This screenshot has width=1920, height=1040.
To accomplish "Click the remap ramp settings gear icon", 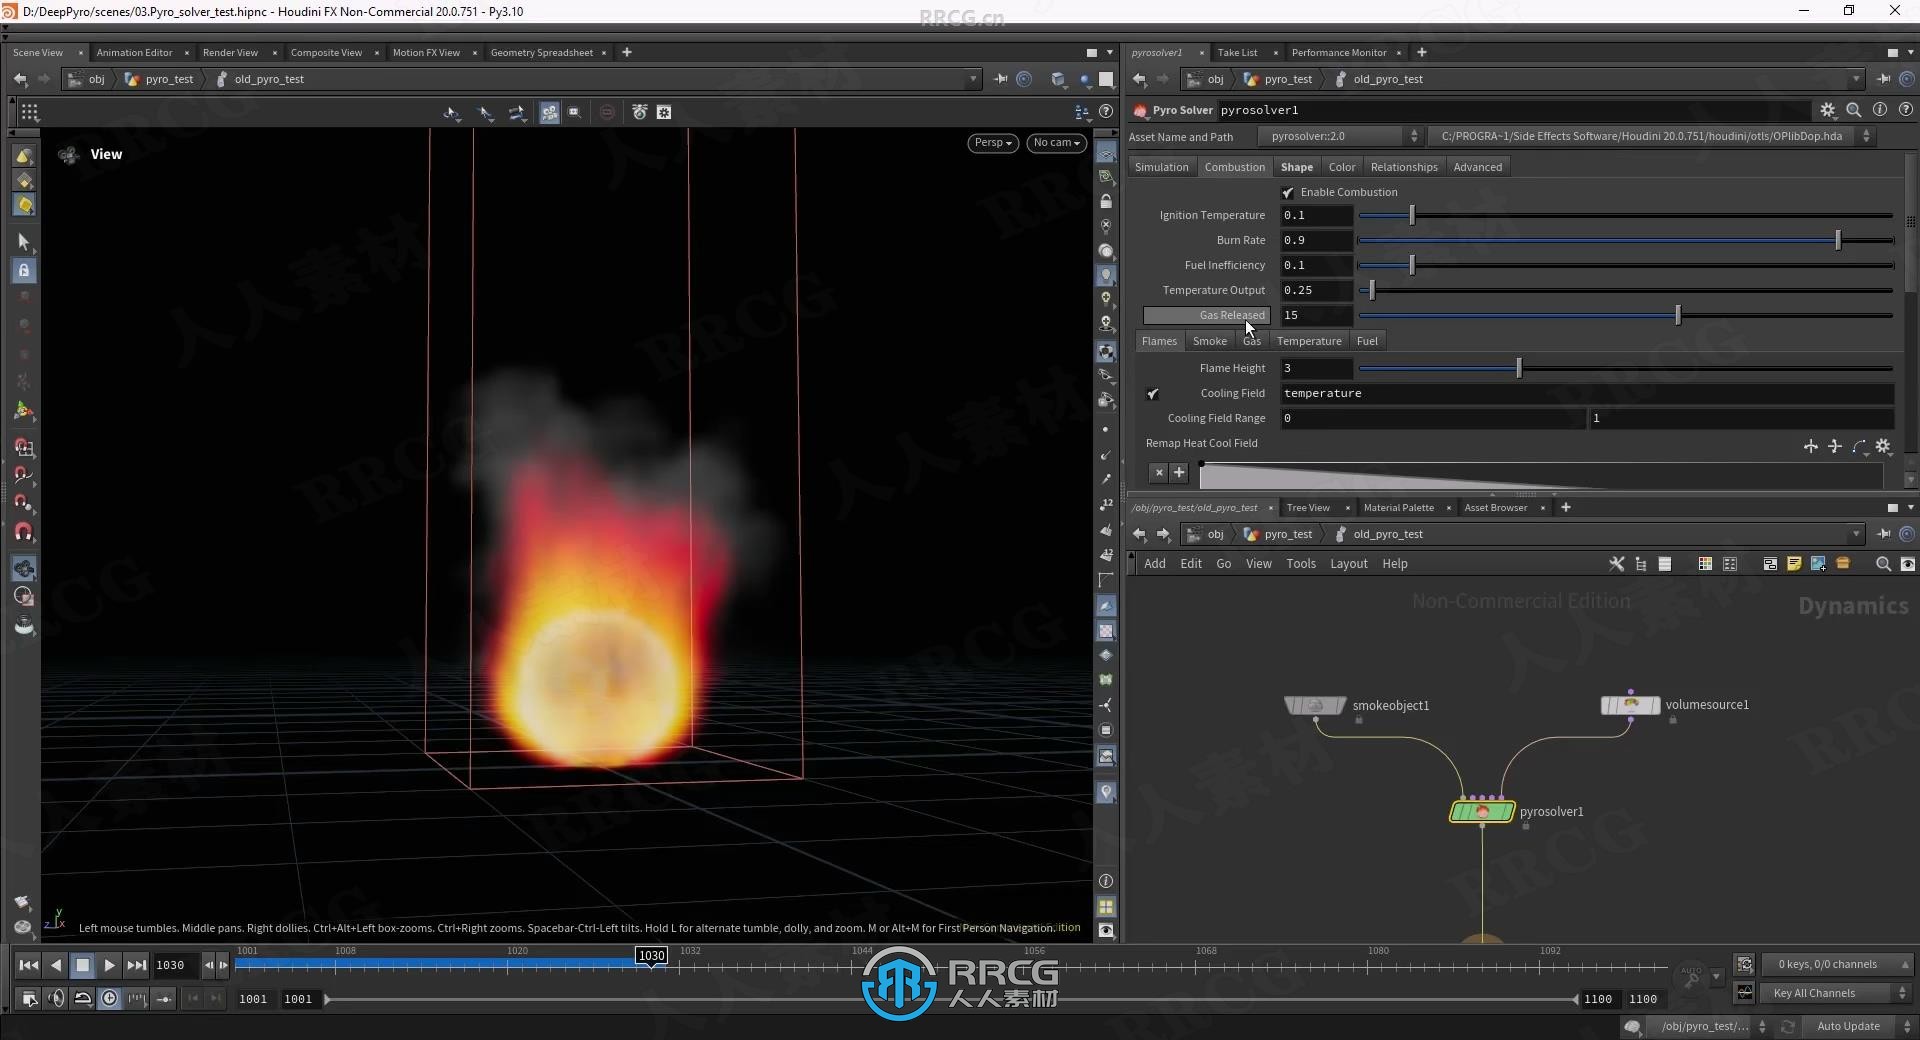I will (x=1883, y=446).
